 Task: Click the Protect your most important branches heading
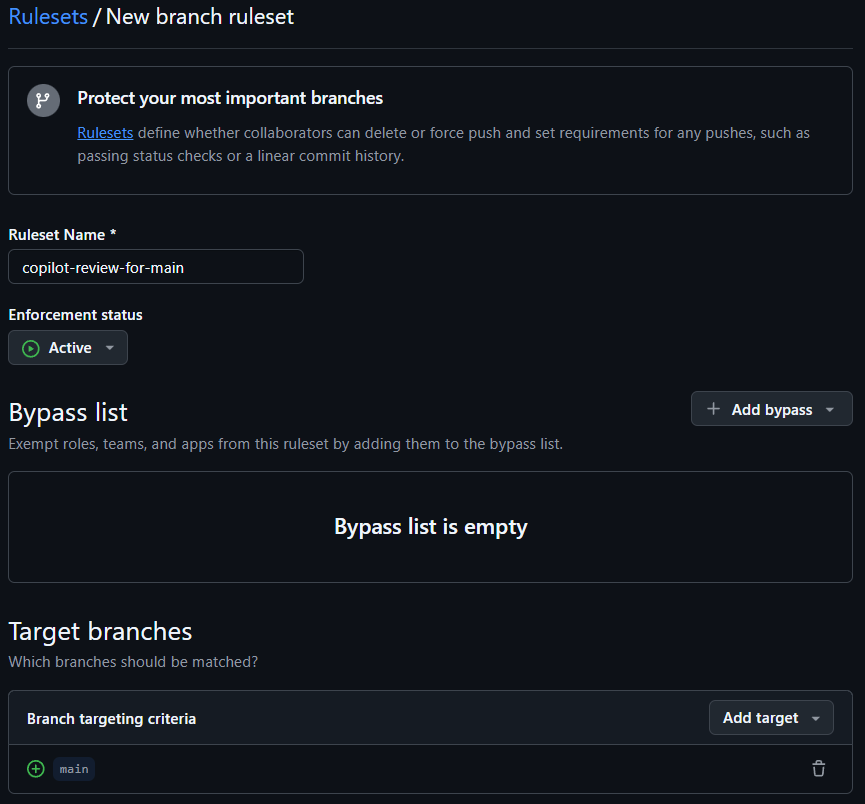(230, 98)
